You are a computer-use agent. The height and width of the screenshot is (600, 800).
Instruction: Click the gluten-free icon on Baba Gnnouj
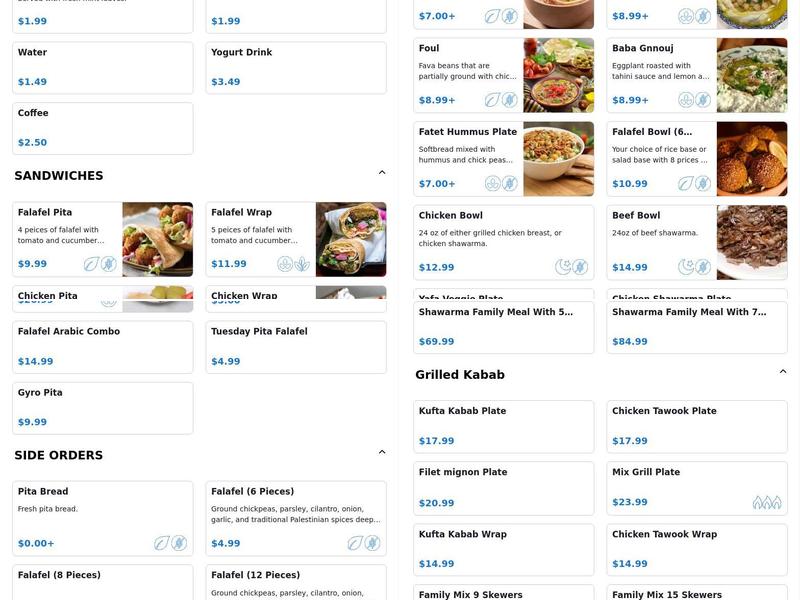coord(703,100)
